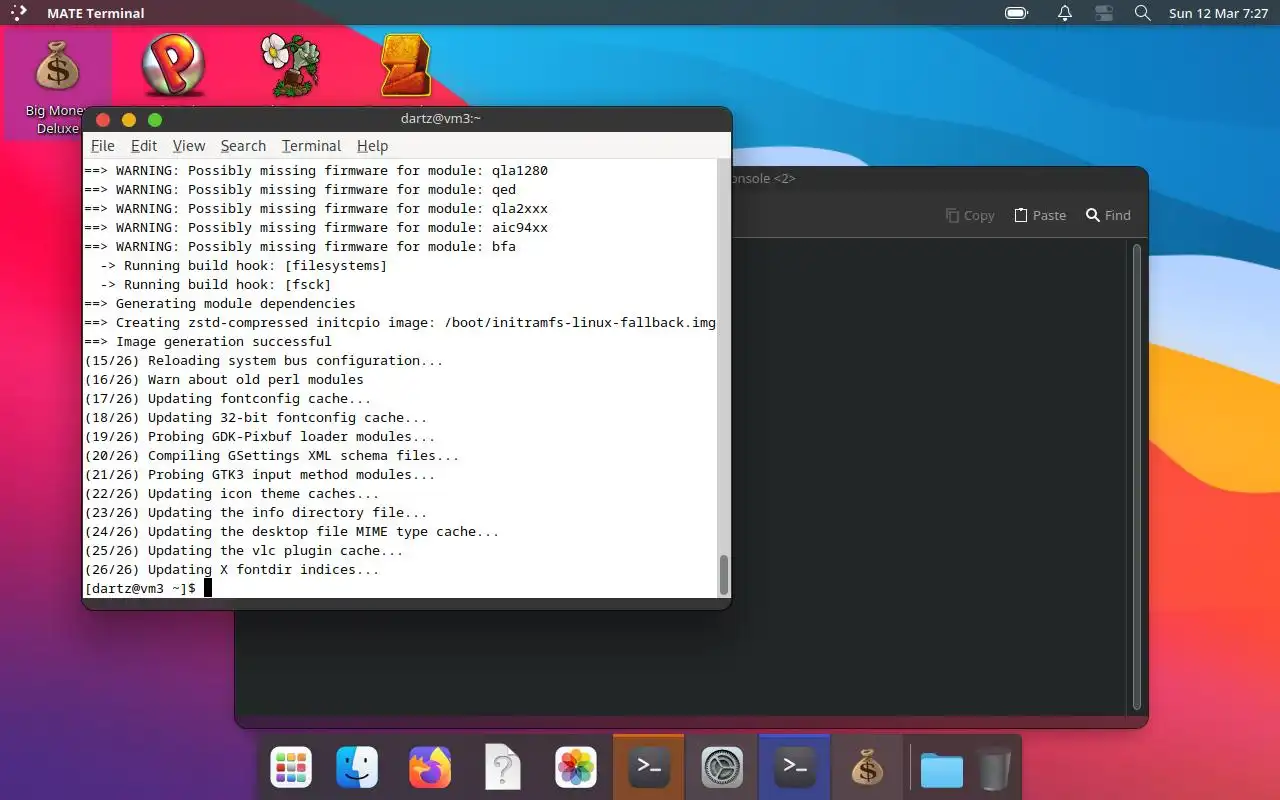This screenshot has width=1280, height=800.
Task: Click the terminal prompt [dartz@vm3 ~]$
Action: coord(140,589)
